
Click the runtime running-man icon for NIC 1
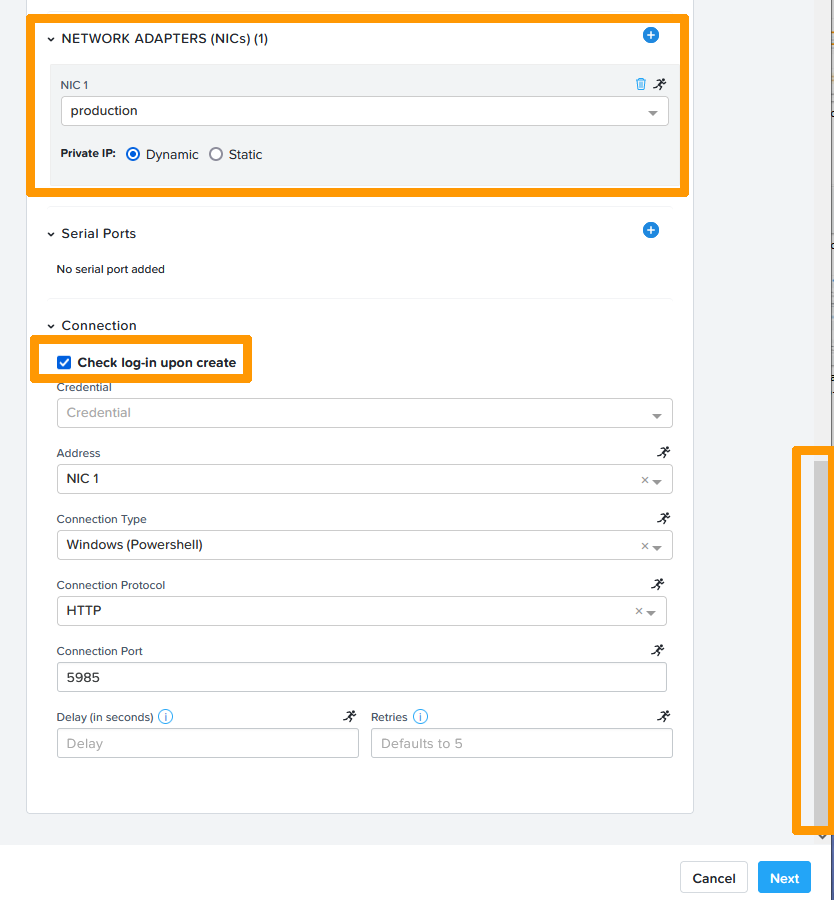pos(658,84)
